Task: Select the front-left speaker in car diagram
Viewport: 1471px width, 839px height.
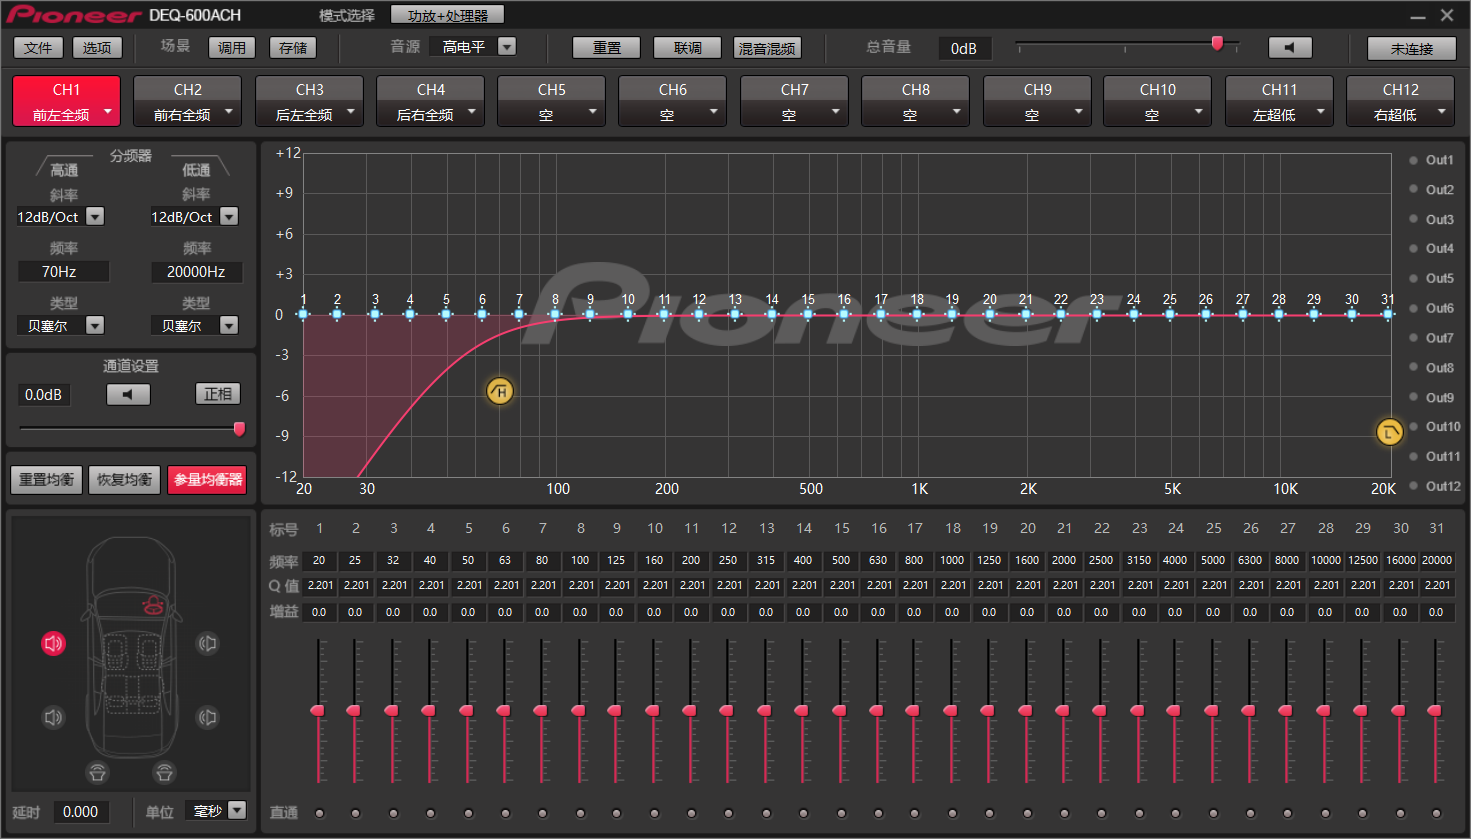Action: coord(54,643)
